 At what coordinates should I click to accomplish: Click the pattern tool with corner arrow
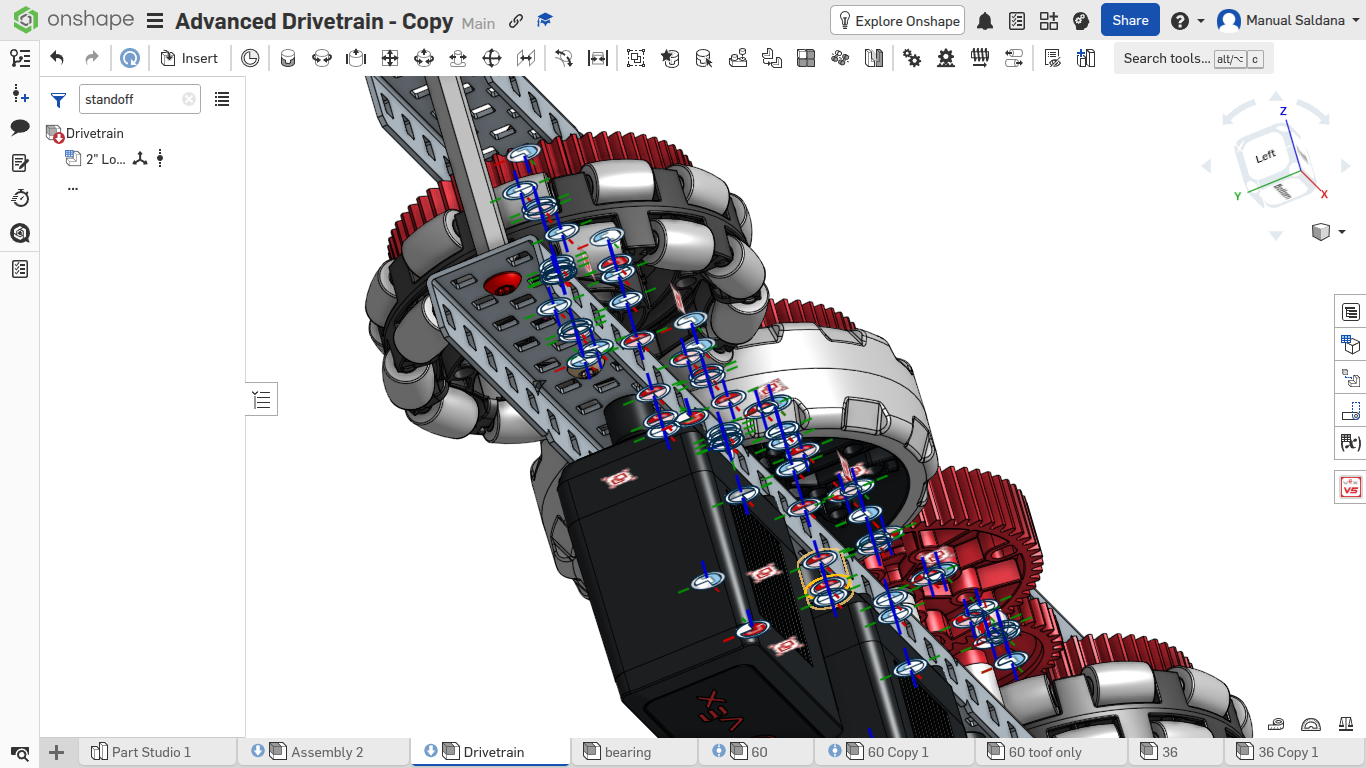click(x=772, y=58)
